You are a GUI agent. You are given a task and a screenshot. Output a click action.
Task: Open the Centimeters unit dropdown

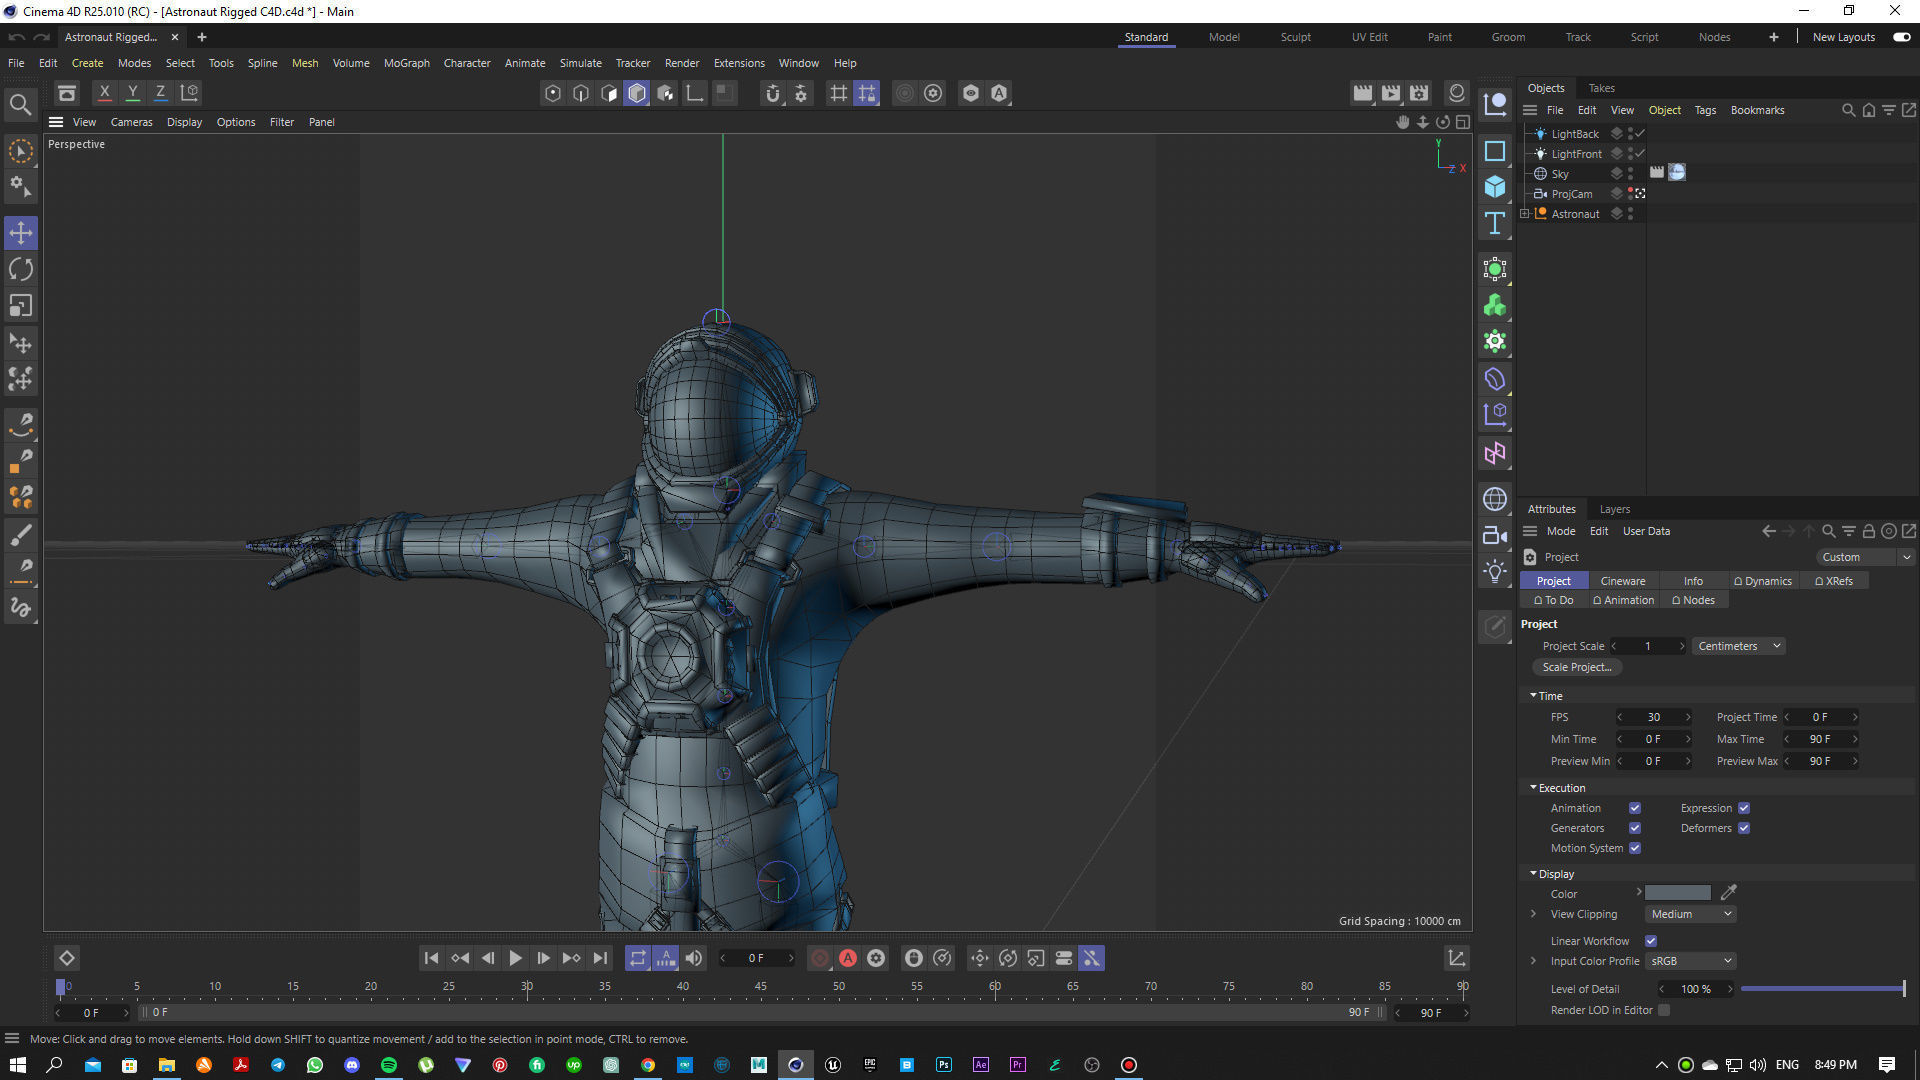click(x=1739, y=646)
